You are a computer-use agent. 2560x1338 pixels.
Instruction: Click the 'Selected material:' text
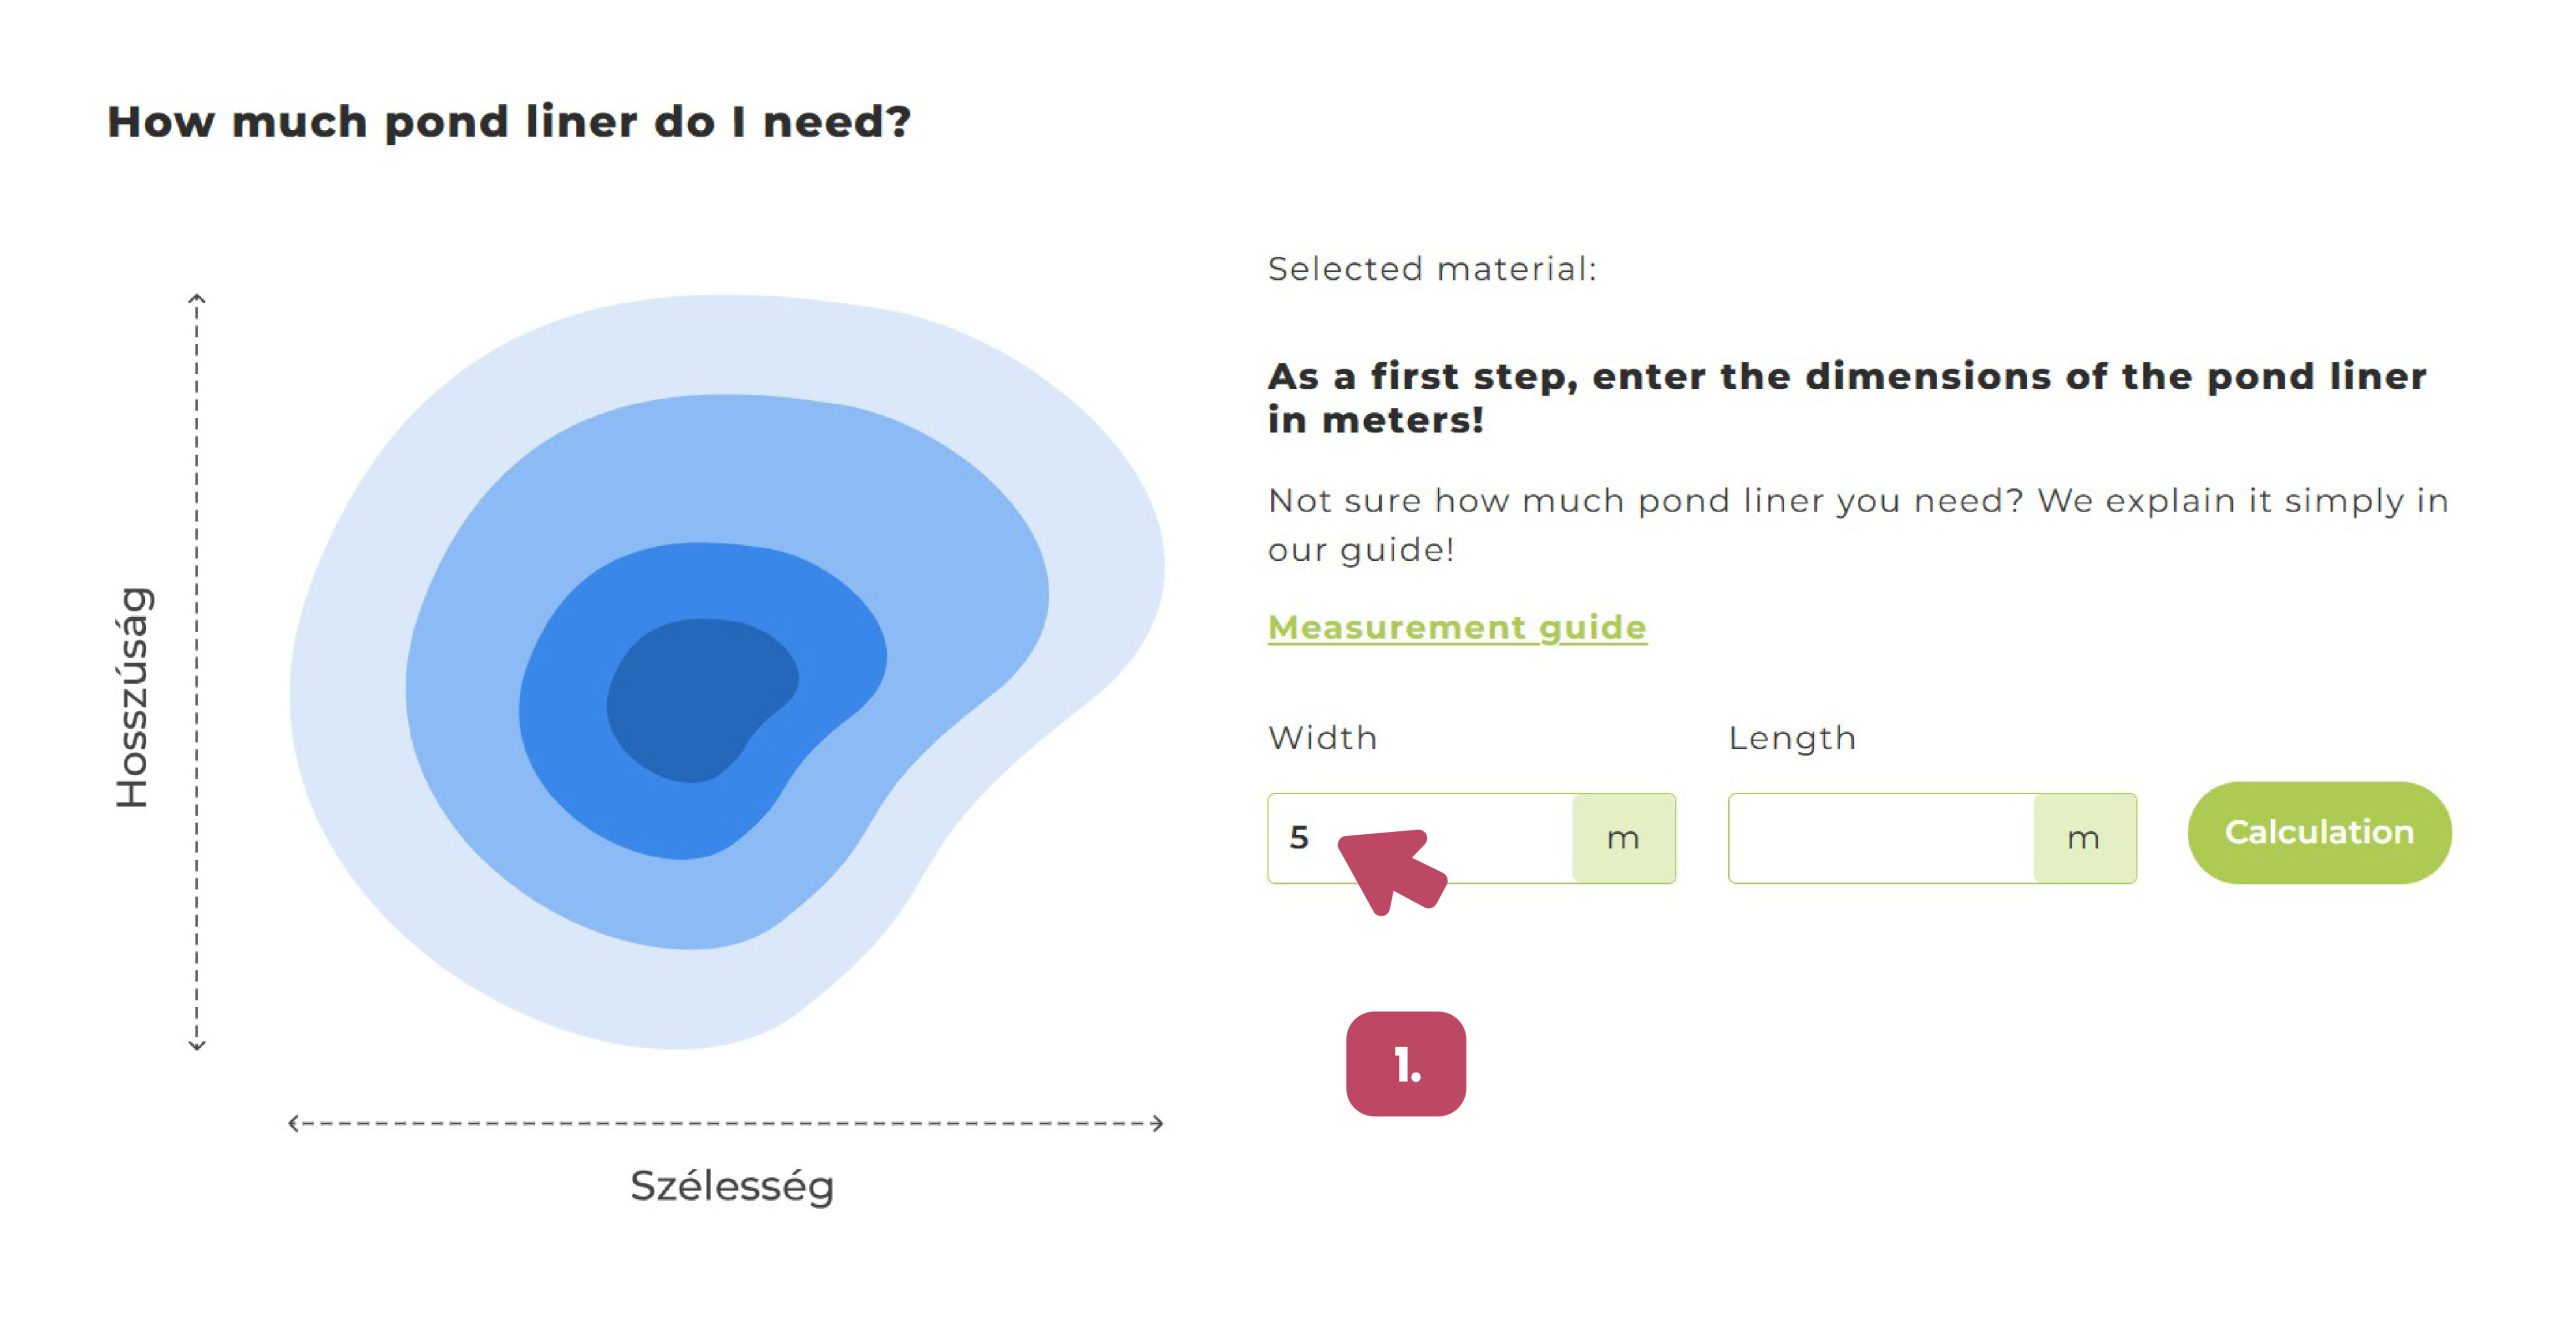[1431, 269]
